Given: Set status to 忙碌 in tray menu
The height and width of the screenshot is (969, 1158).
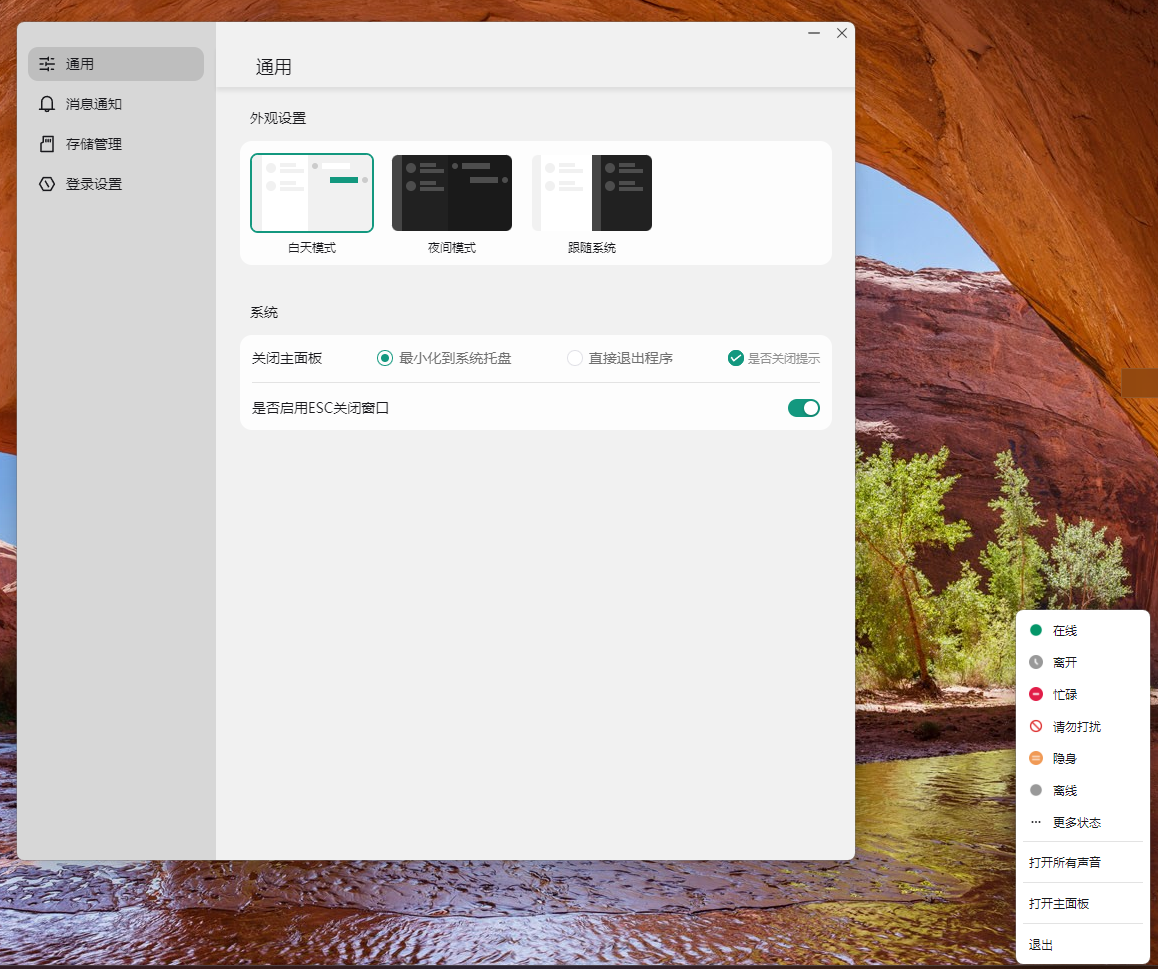Looking at the screenshot, I should [x=1083, y=694].
